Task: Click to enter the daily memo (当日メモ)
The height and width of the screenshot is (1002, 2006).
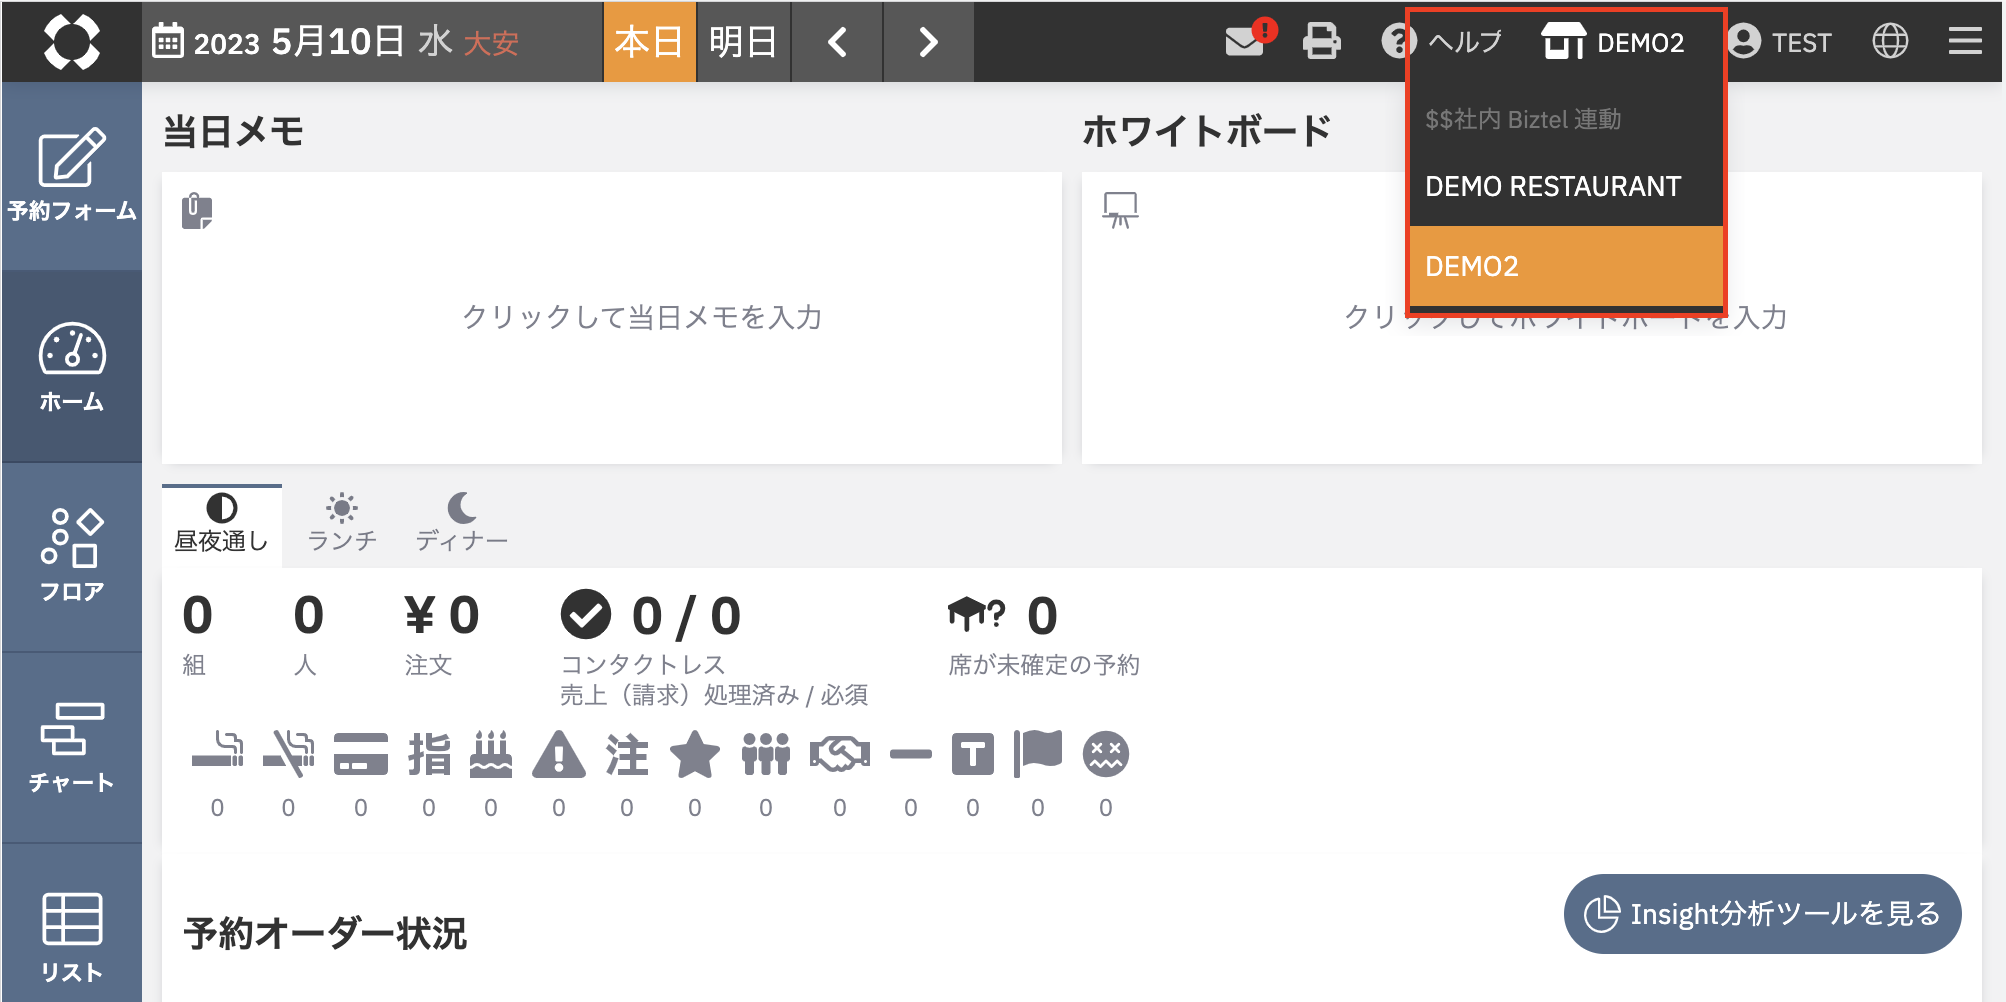Action: pyautogui.click(x=641, y=318)
